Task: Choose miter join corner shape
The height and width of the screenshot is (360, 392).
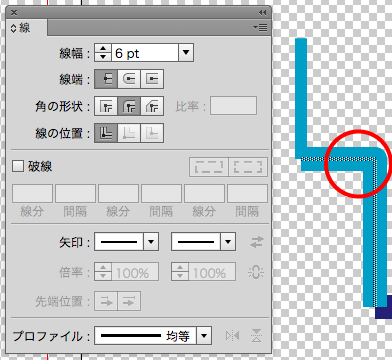Action: click(106, 106)
